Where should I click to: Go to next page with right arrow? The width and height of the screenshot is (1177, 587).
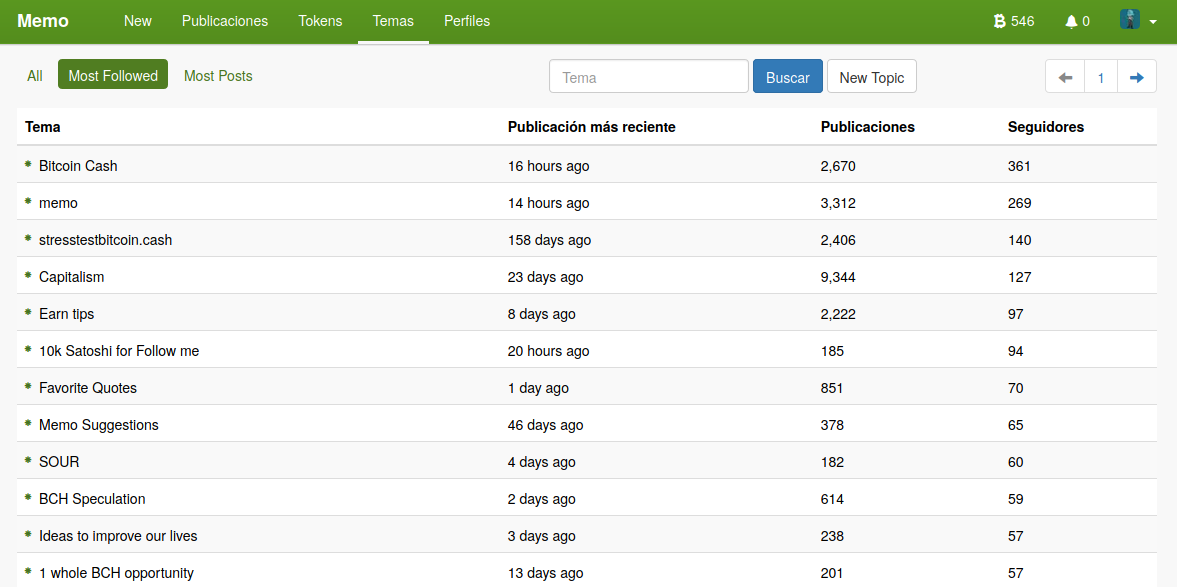[x=1137, y=77]
